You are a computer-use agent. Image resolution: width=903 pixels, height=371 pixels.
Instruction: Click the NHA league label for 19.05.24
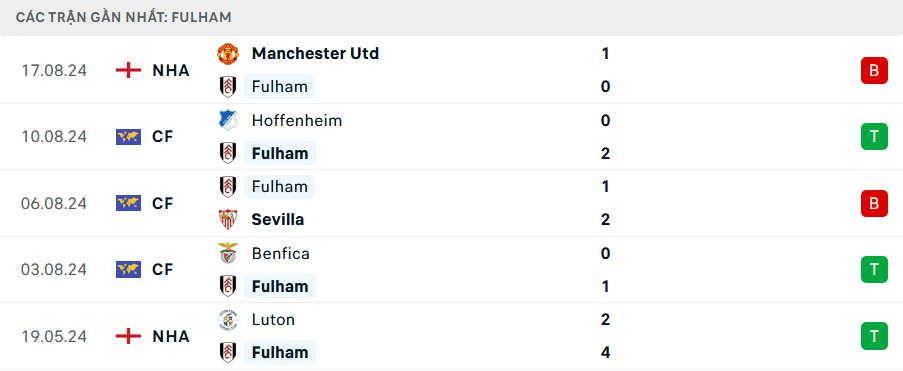[x=170, y=336]
